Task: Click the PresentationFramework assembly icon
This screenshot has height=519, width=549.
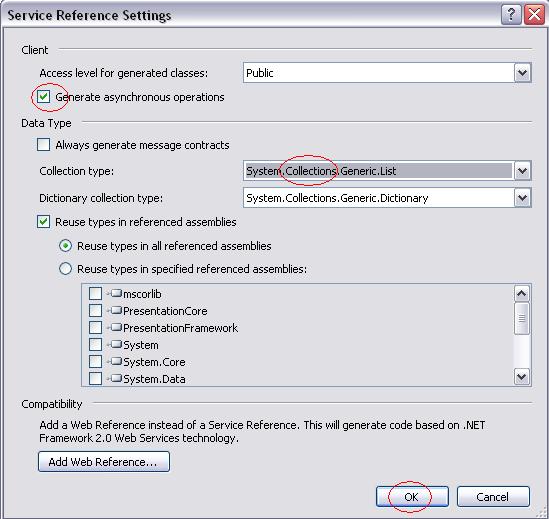Action: 116,327
